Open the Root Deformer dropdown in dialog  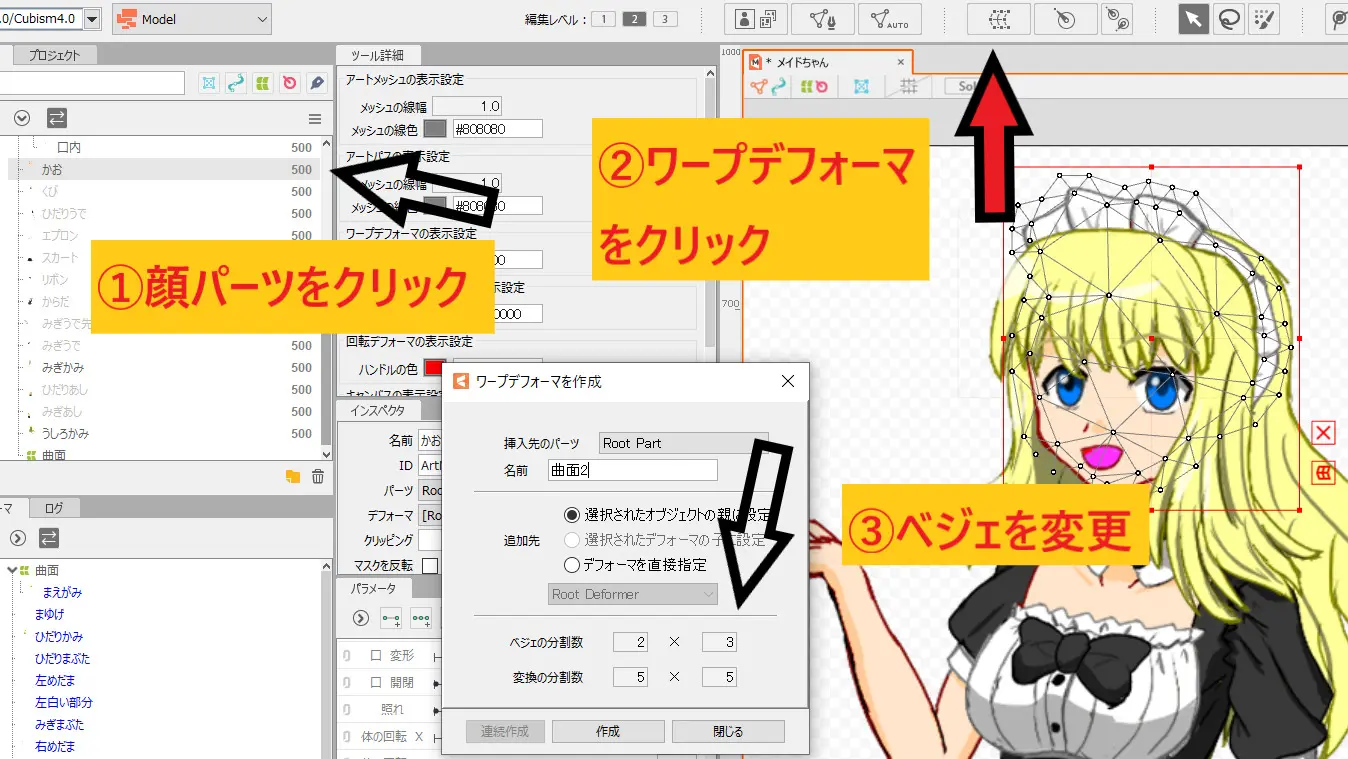(x=632, y=593)
